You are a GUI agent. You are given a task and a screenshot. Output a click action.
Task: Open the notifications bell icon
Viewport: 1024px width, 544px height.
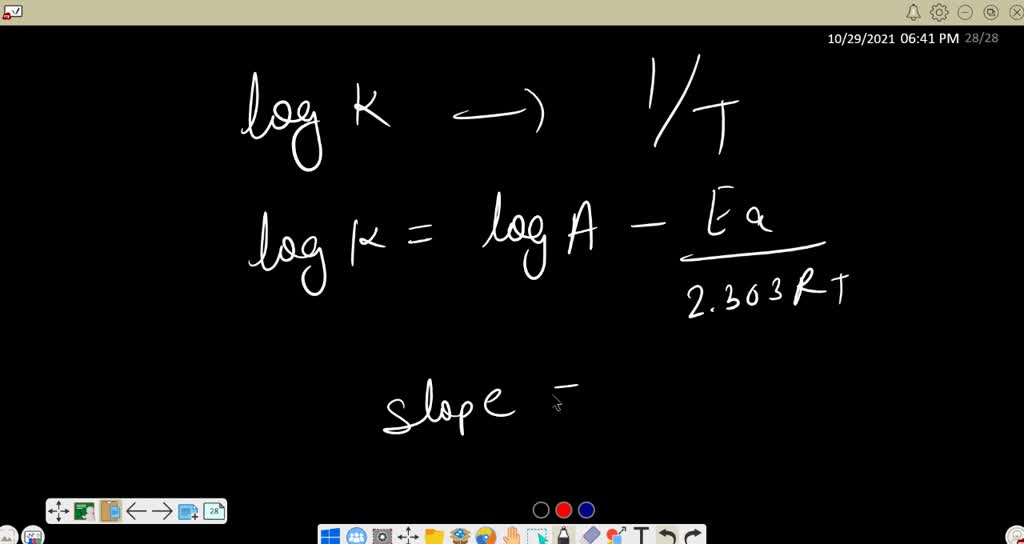click(x=914, y=12)
